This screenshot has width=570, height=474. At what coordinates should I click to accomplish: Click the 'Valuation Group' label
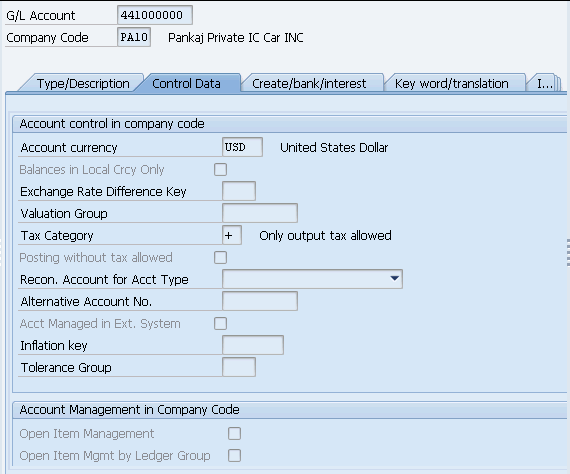coord(64,213)
